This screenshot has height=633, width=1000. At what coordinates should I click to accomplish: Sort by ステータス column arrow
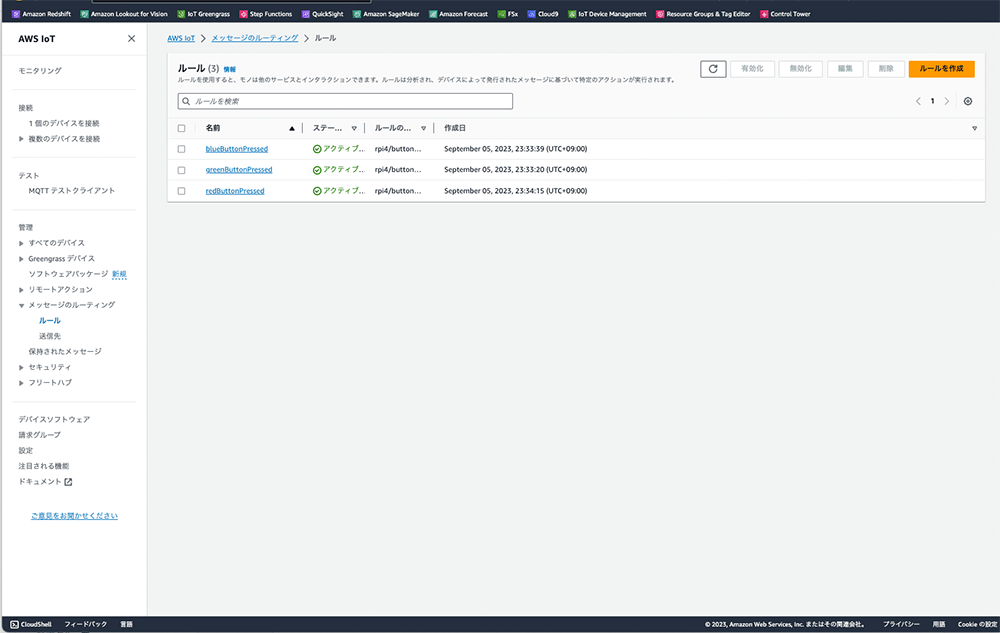pos(354,129)
